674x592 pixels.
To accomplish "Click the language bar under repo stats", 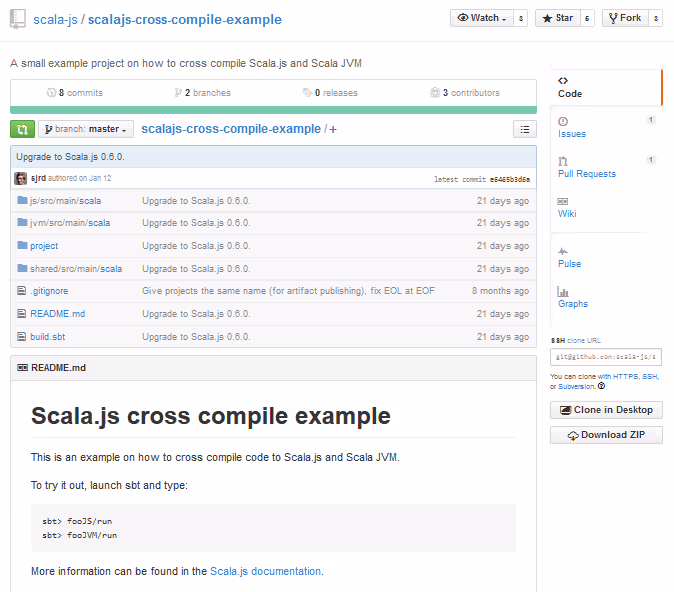I will point(273,110).
